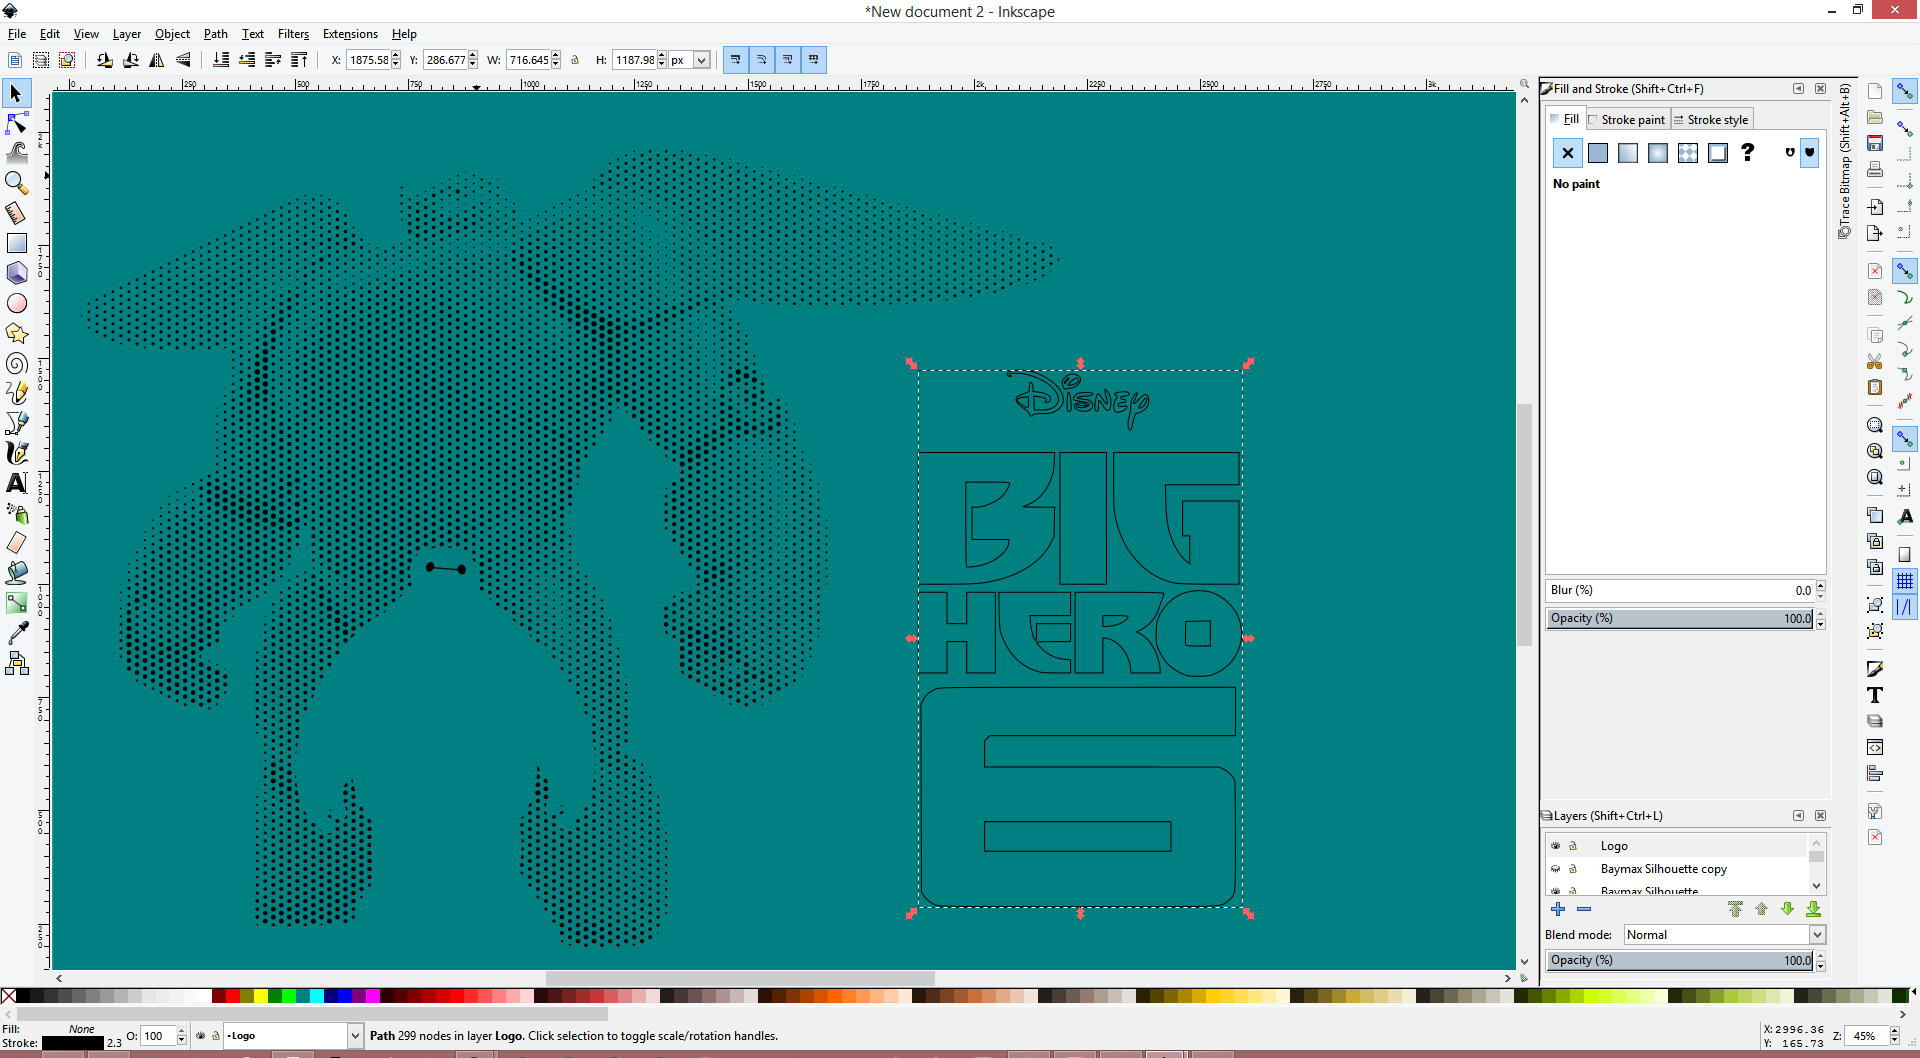1920x1058 pixels.
Task: Open the Path menu
Action: (x=216, y=34)
